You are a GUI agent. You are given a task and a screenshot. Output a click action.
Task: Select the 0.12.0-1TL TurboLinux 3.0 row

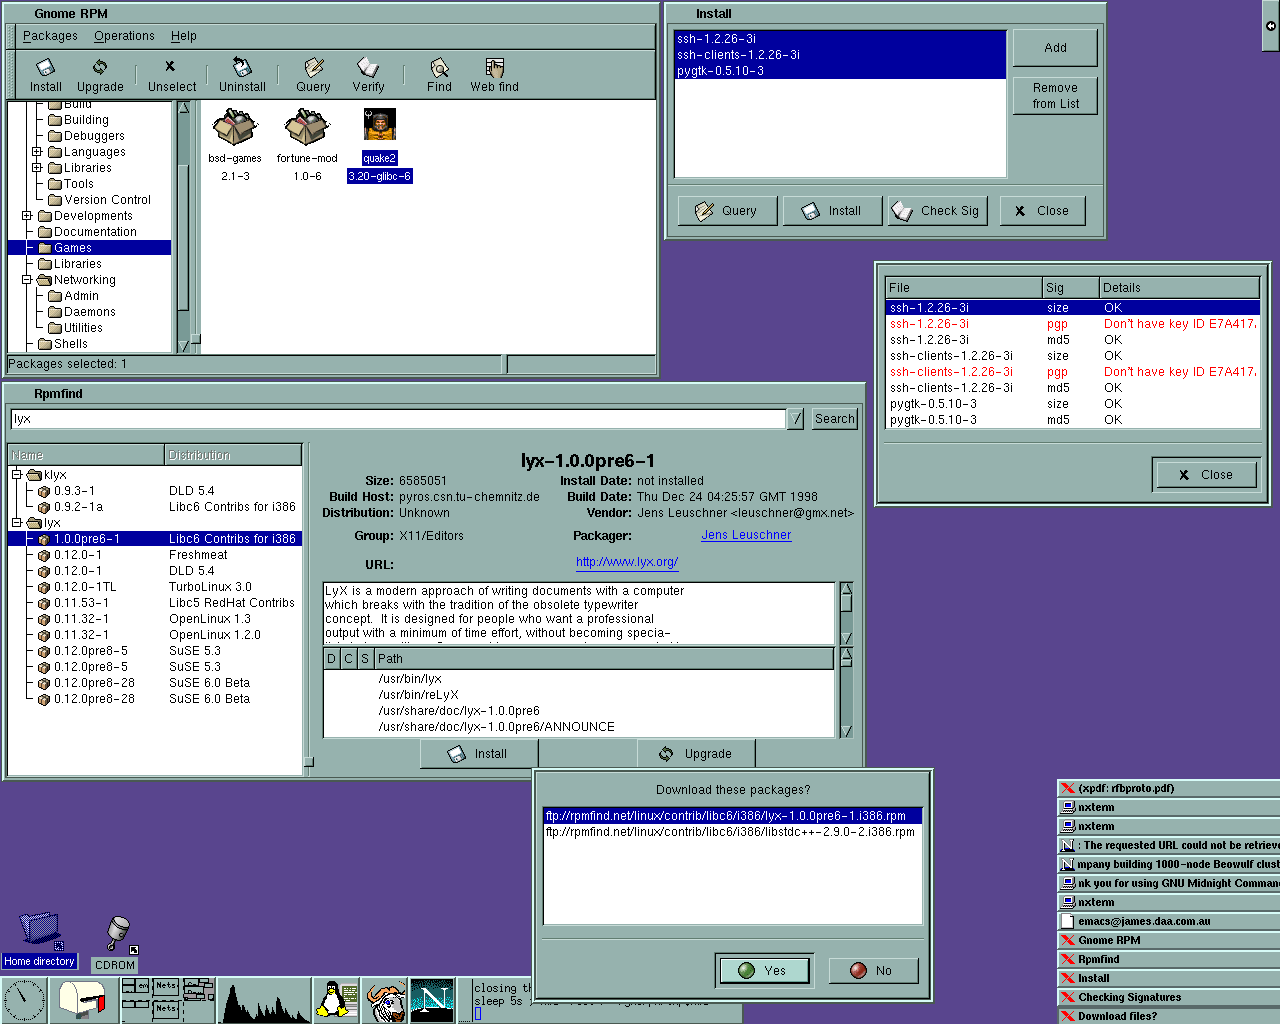[154, 587]
